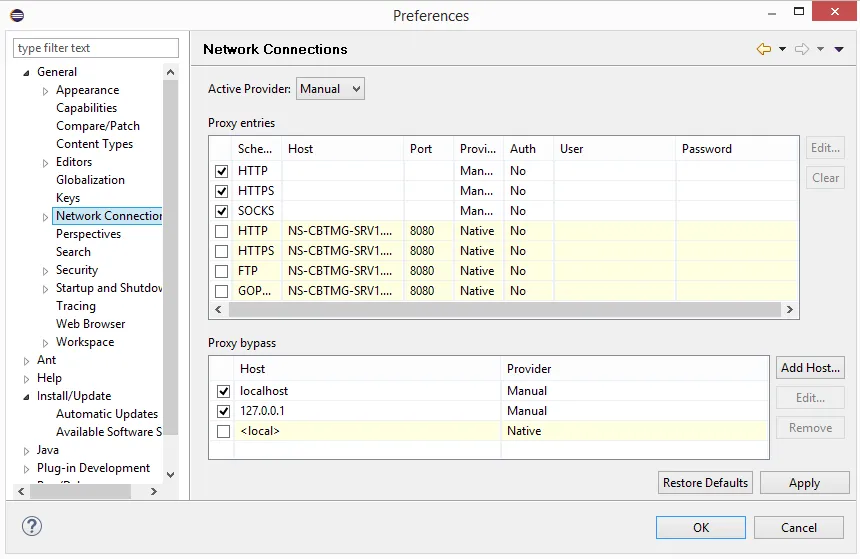Click the Apply button
The width and height of the screenshot is (860, 559).
pos(804,483)
